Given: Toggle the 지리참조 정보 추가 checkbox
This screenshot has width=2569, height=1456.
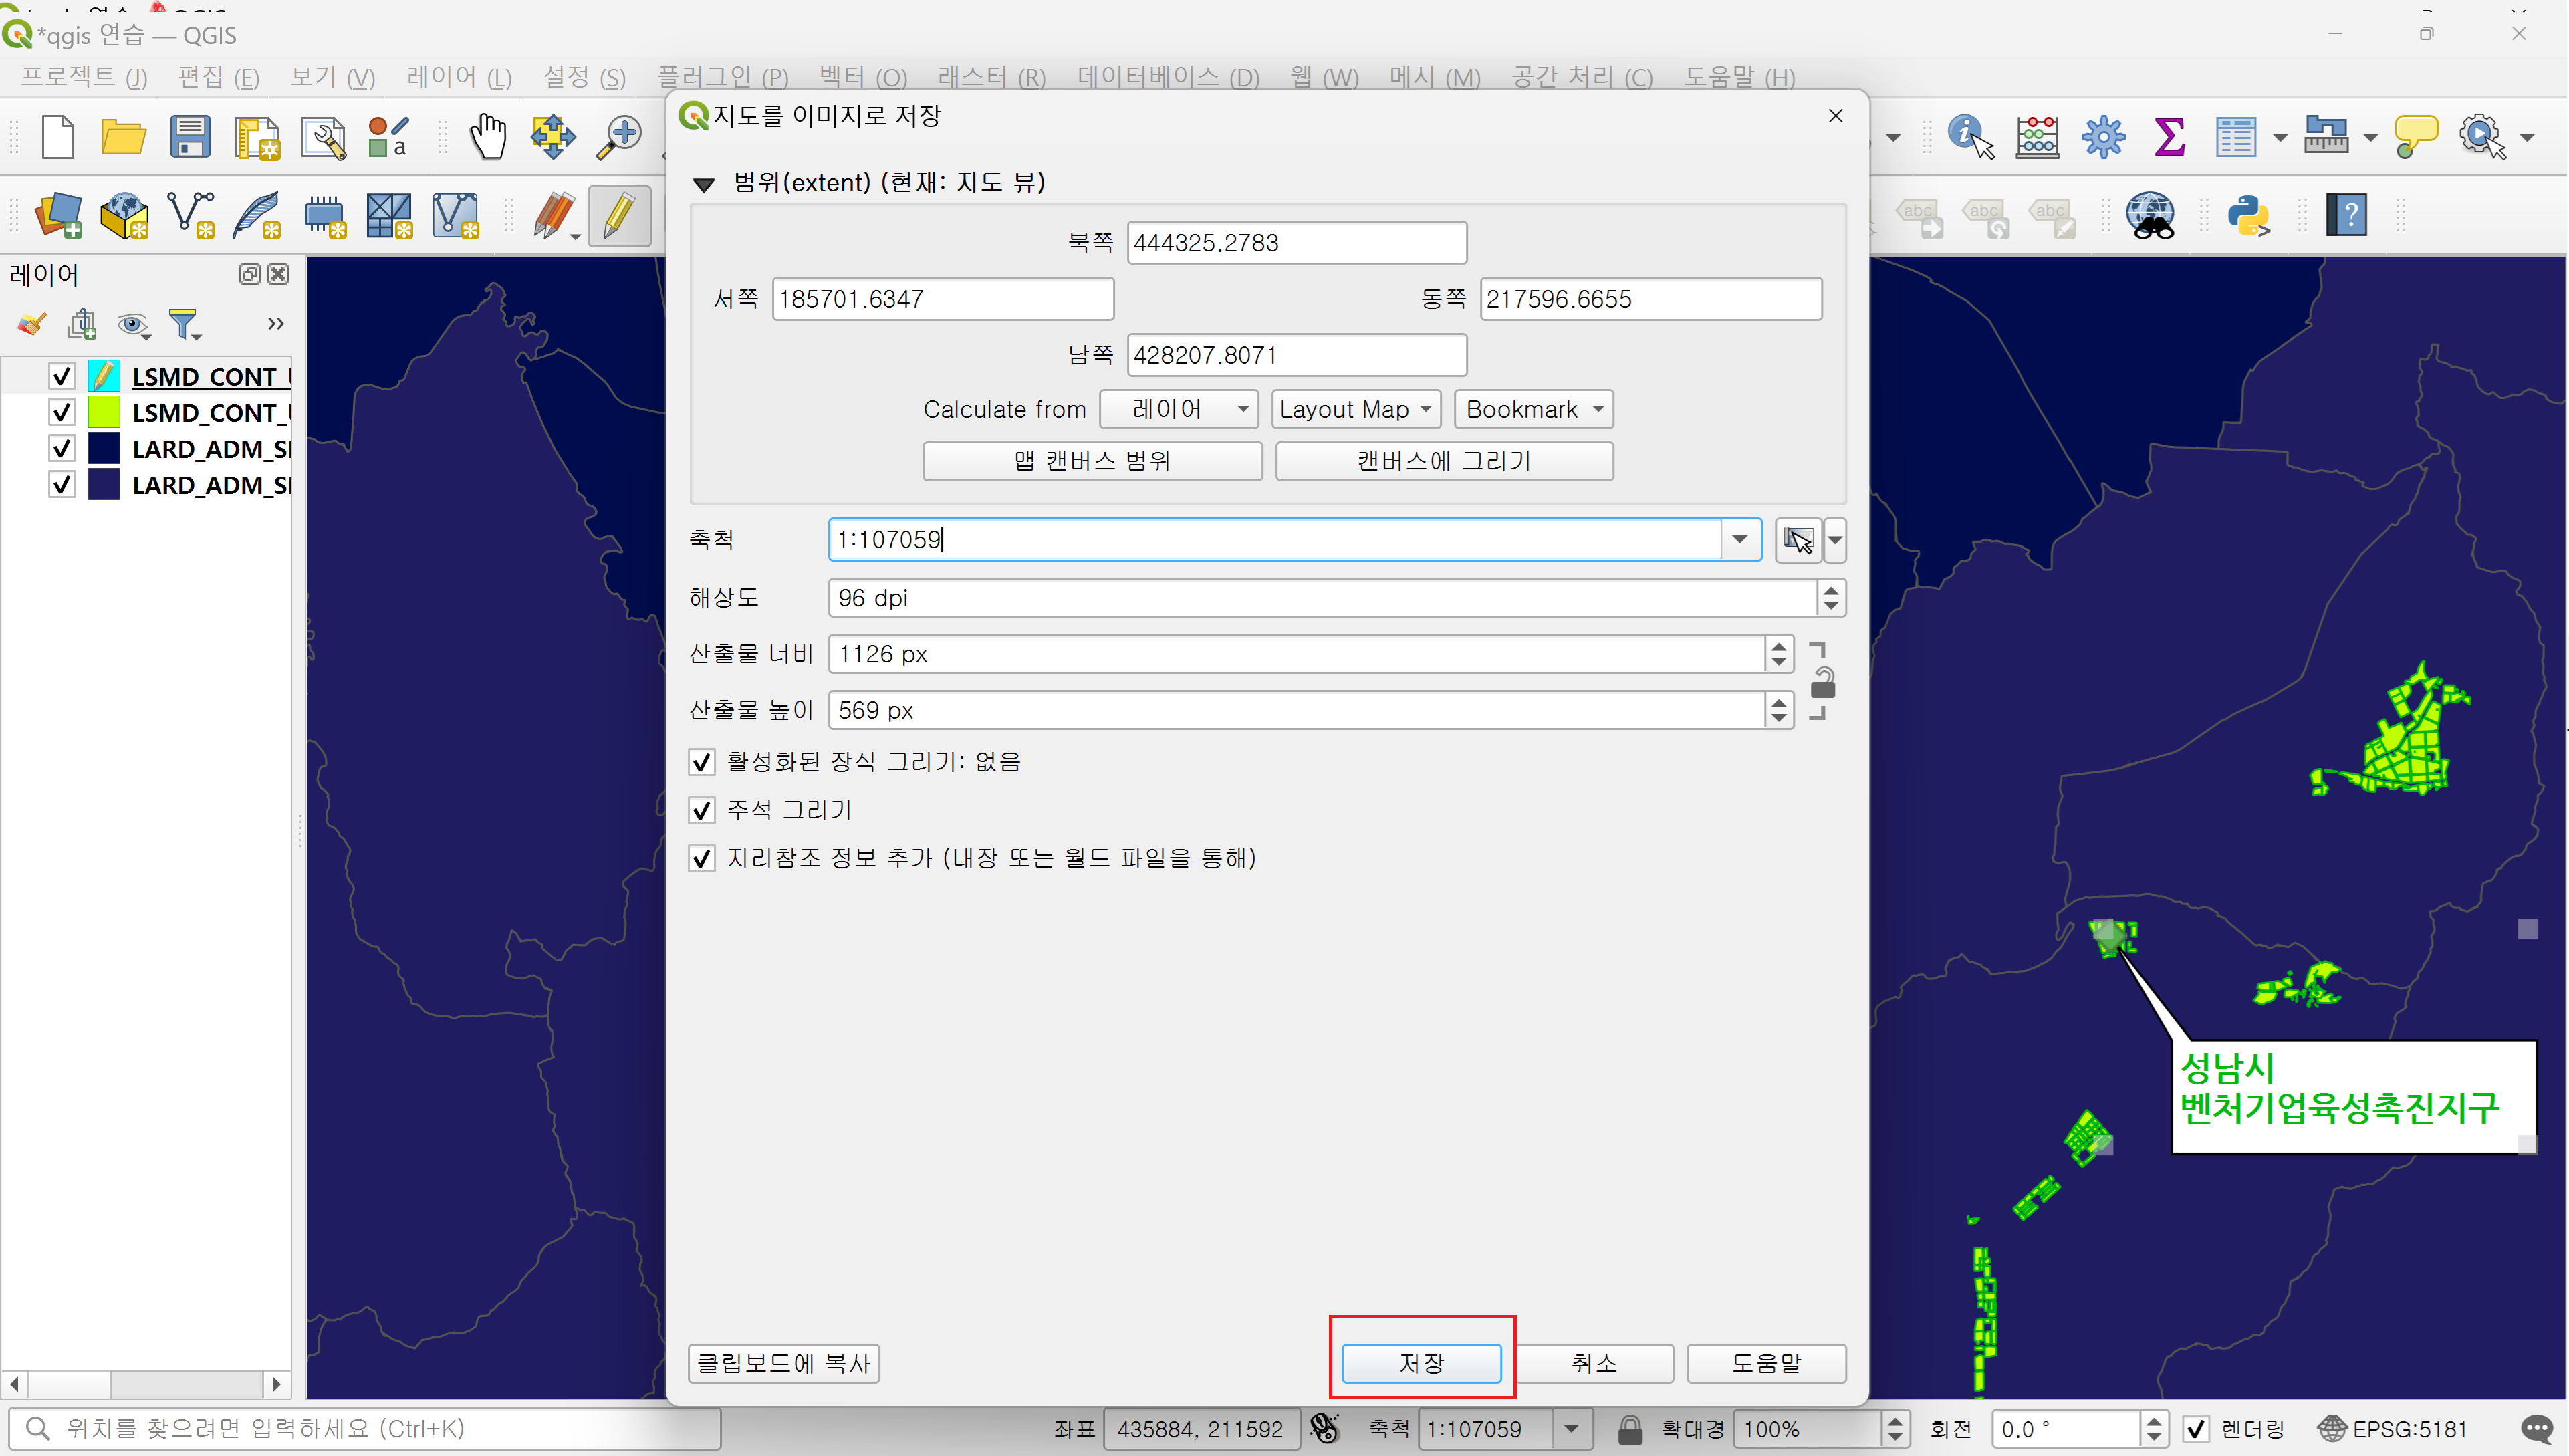Looking at the screenshot, I should 702,858.
